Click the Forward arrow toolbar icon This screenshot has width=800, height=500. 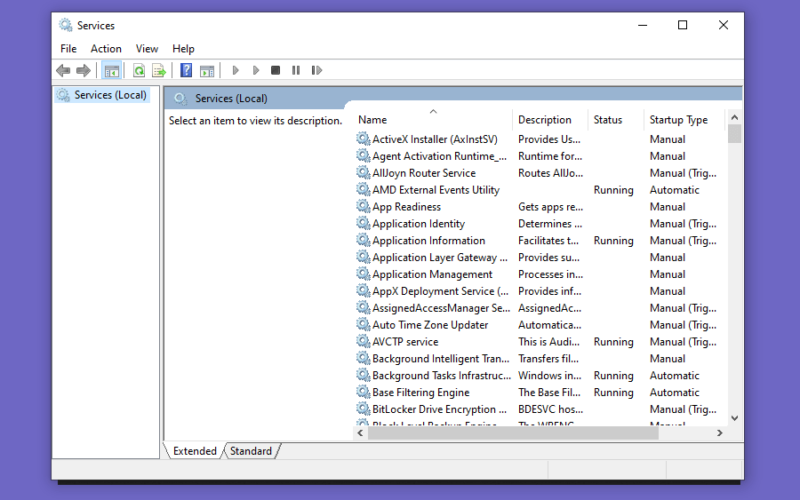click(83, 70)
